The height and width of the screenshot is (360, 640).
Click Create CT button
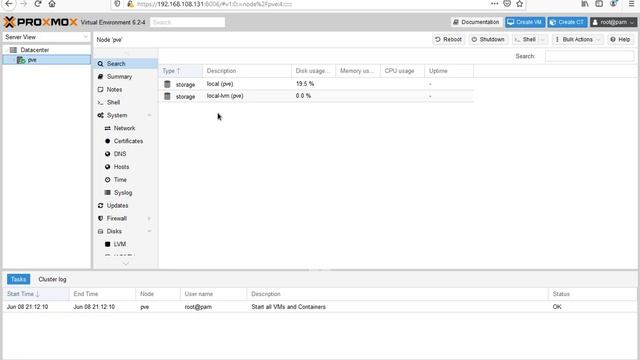567,22
